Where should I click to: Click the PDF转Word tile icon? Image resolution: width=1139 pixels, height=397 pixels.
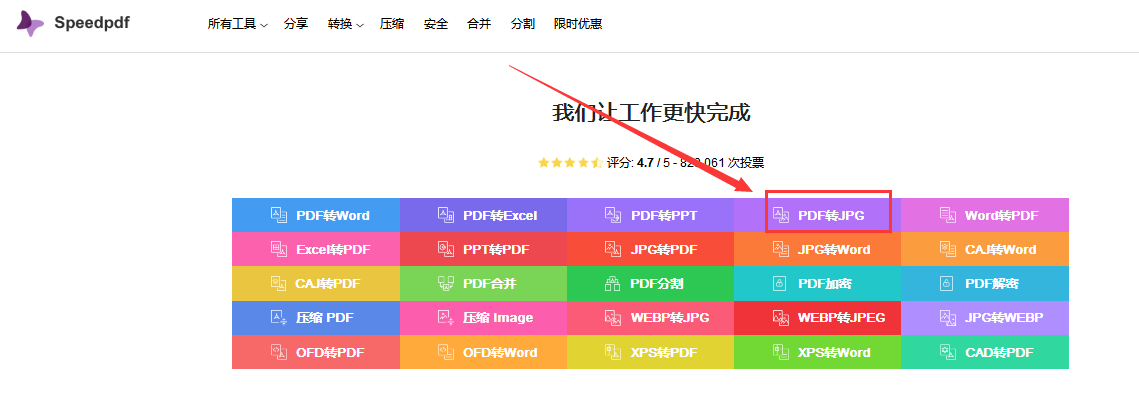tap(279, 215)
